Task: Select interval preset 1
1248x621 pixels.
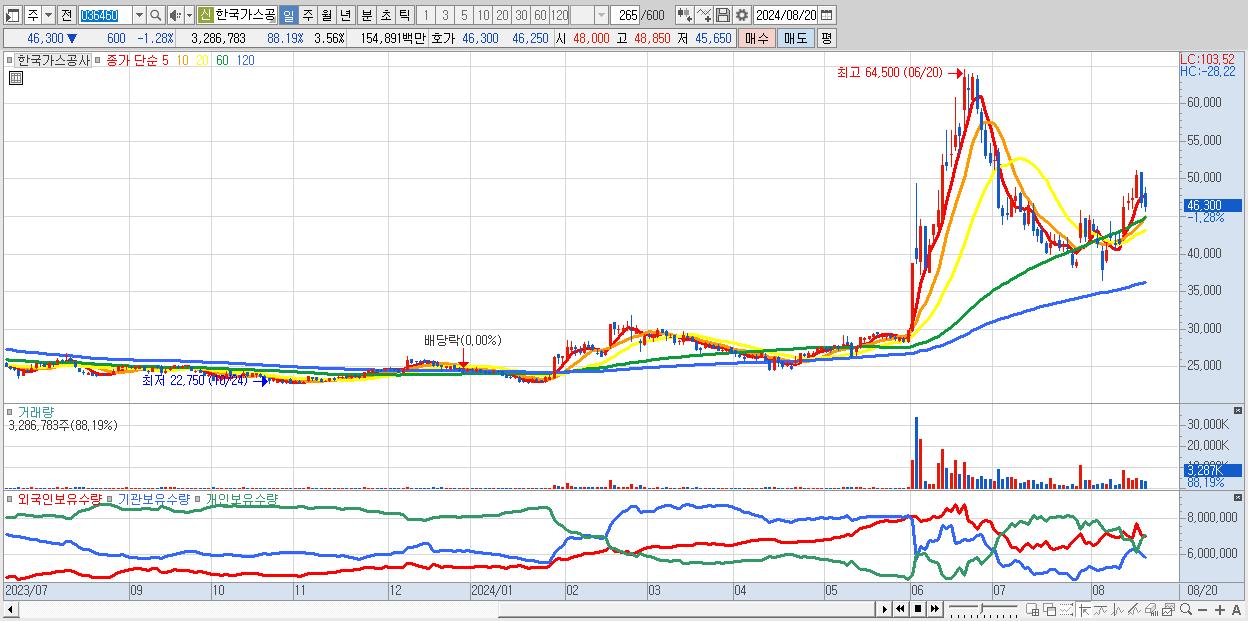Action: click(426, 15)
